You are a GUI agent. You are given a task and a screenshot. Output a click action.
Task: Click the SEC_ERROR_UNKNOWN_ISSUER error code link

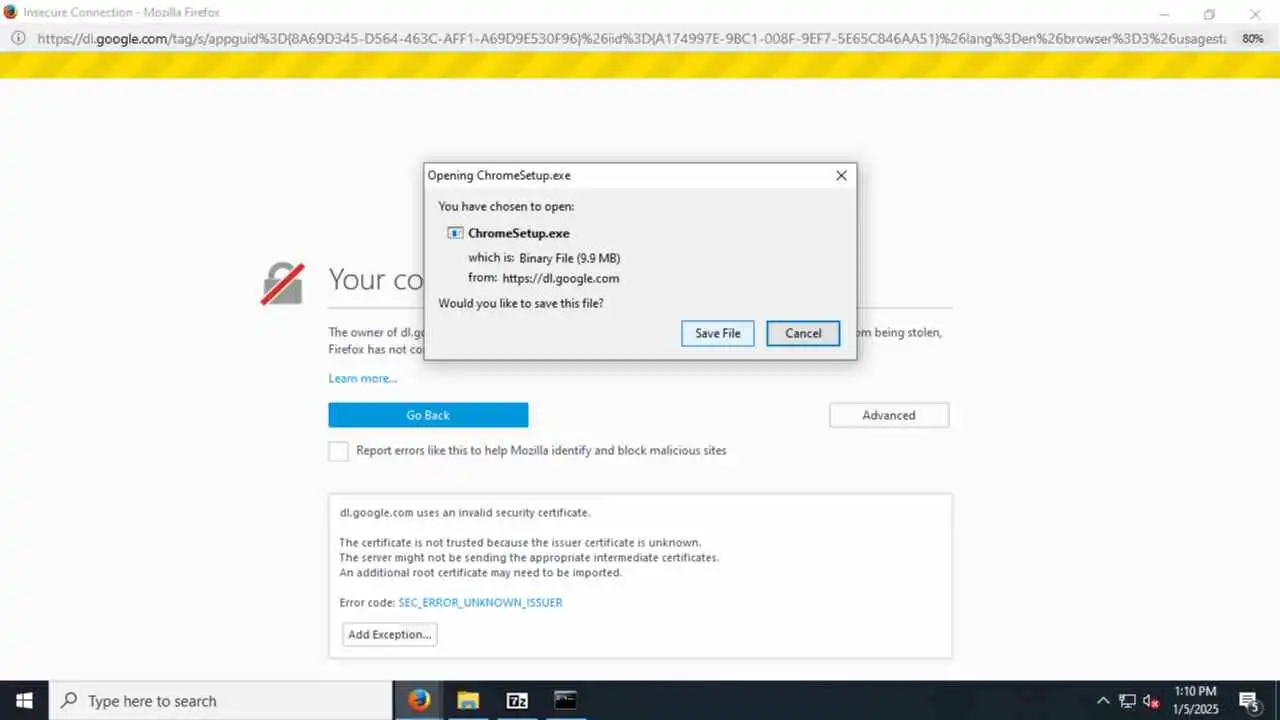(x=480, y=603)
